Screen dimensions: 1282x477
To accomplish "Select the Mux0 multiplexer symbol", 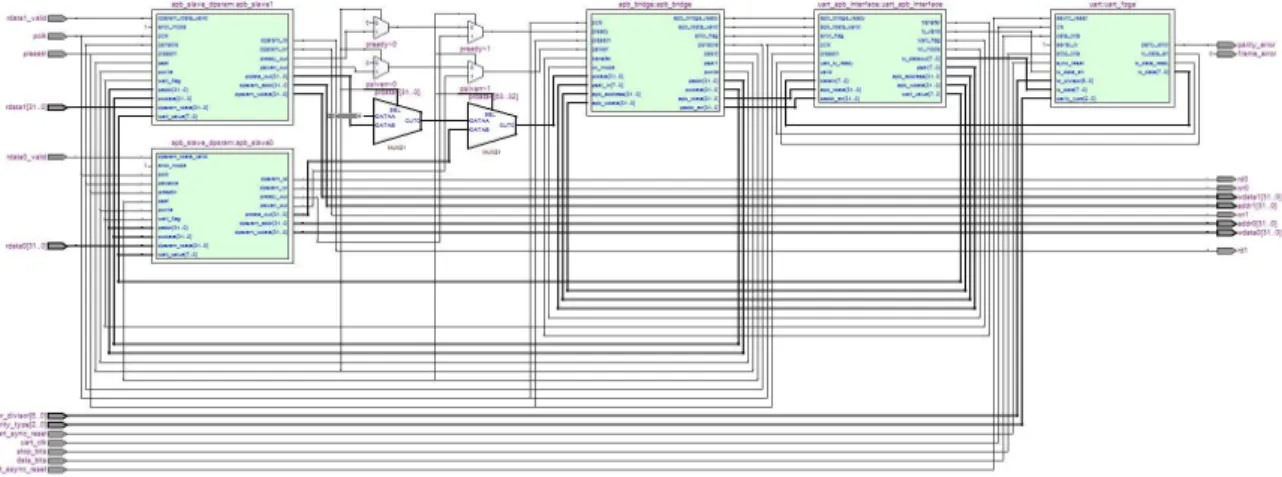I will tap(398, 120).
